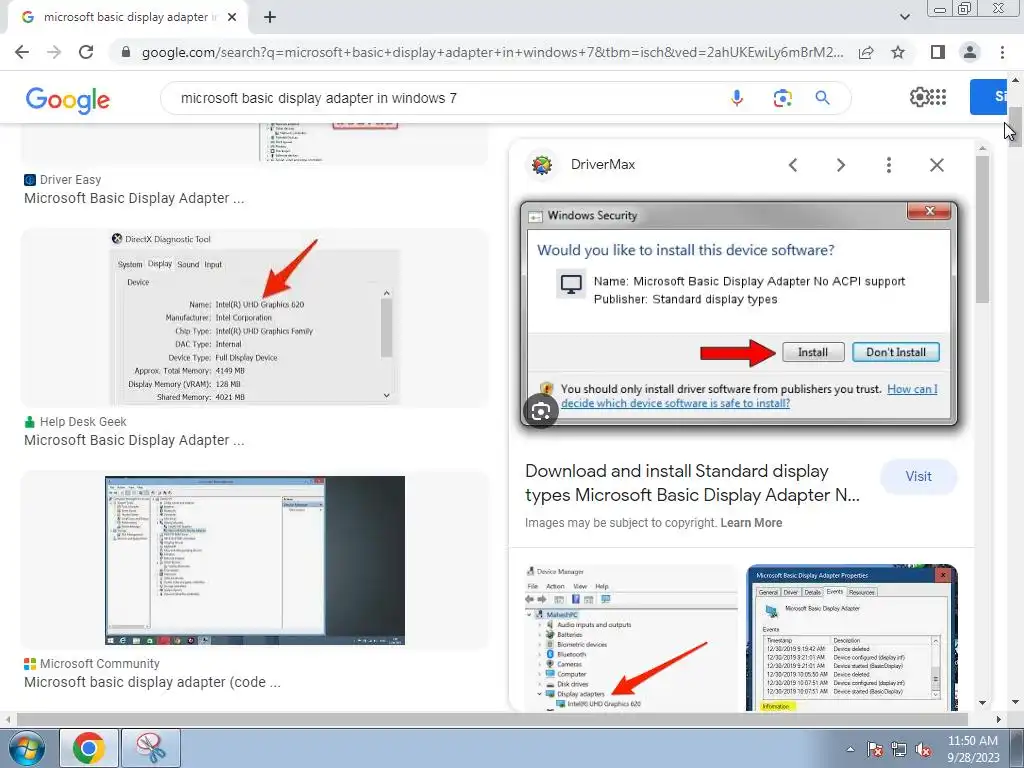Search by image with Google Lens
This screenshot has height=768, width=1024.
tap(782, 98)
